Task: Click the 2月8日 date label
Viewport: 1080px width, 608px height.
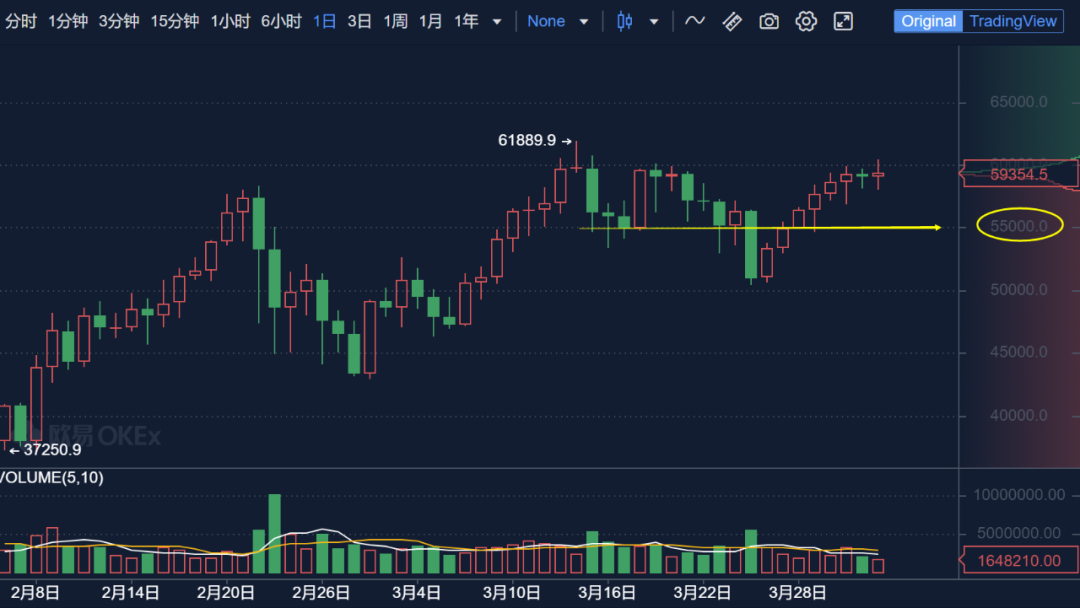Action: (x=35, y=593)
